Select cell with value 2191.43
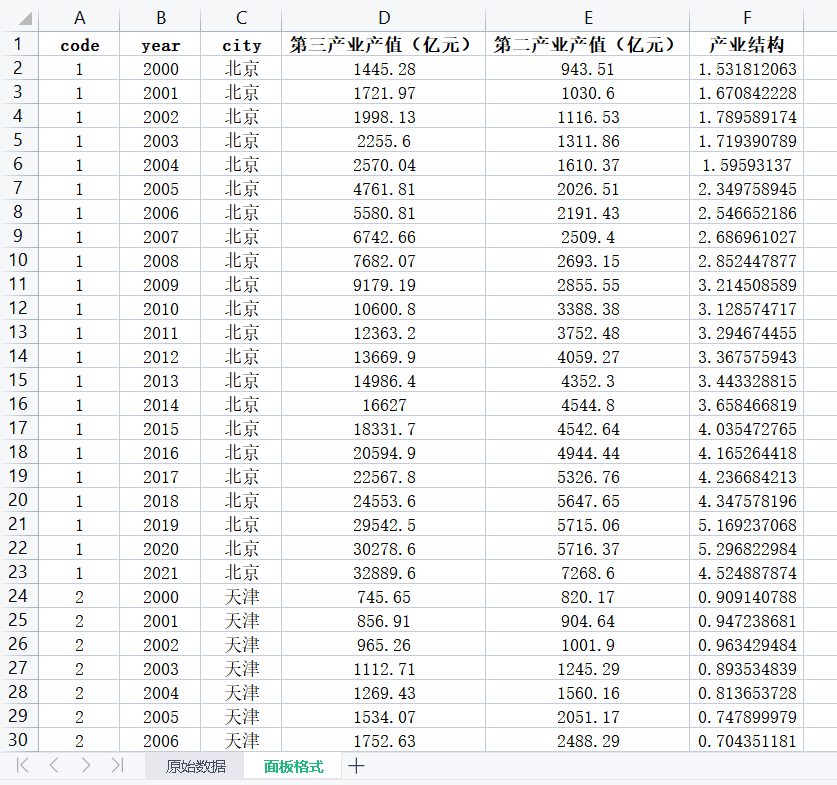 click(x=588, y=212)
